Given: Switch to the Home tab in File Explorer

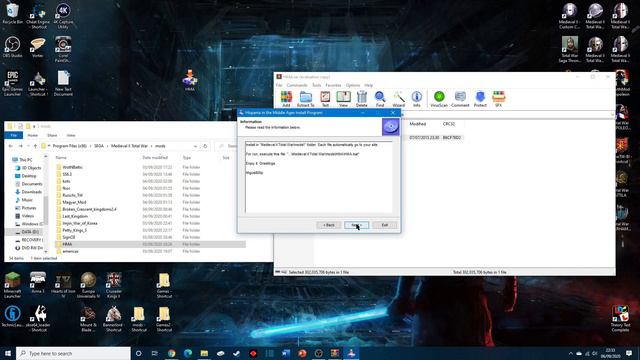Looking at the screenshot, I should coord(32,135).
